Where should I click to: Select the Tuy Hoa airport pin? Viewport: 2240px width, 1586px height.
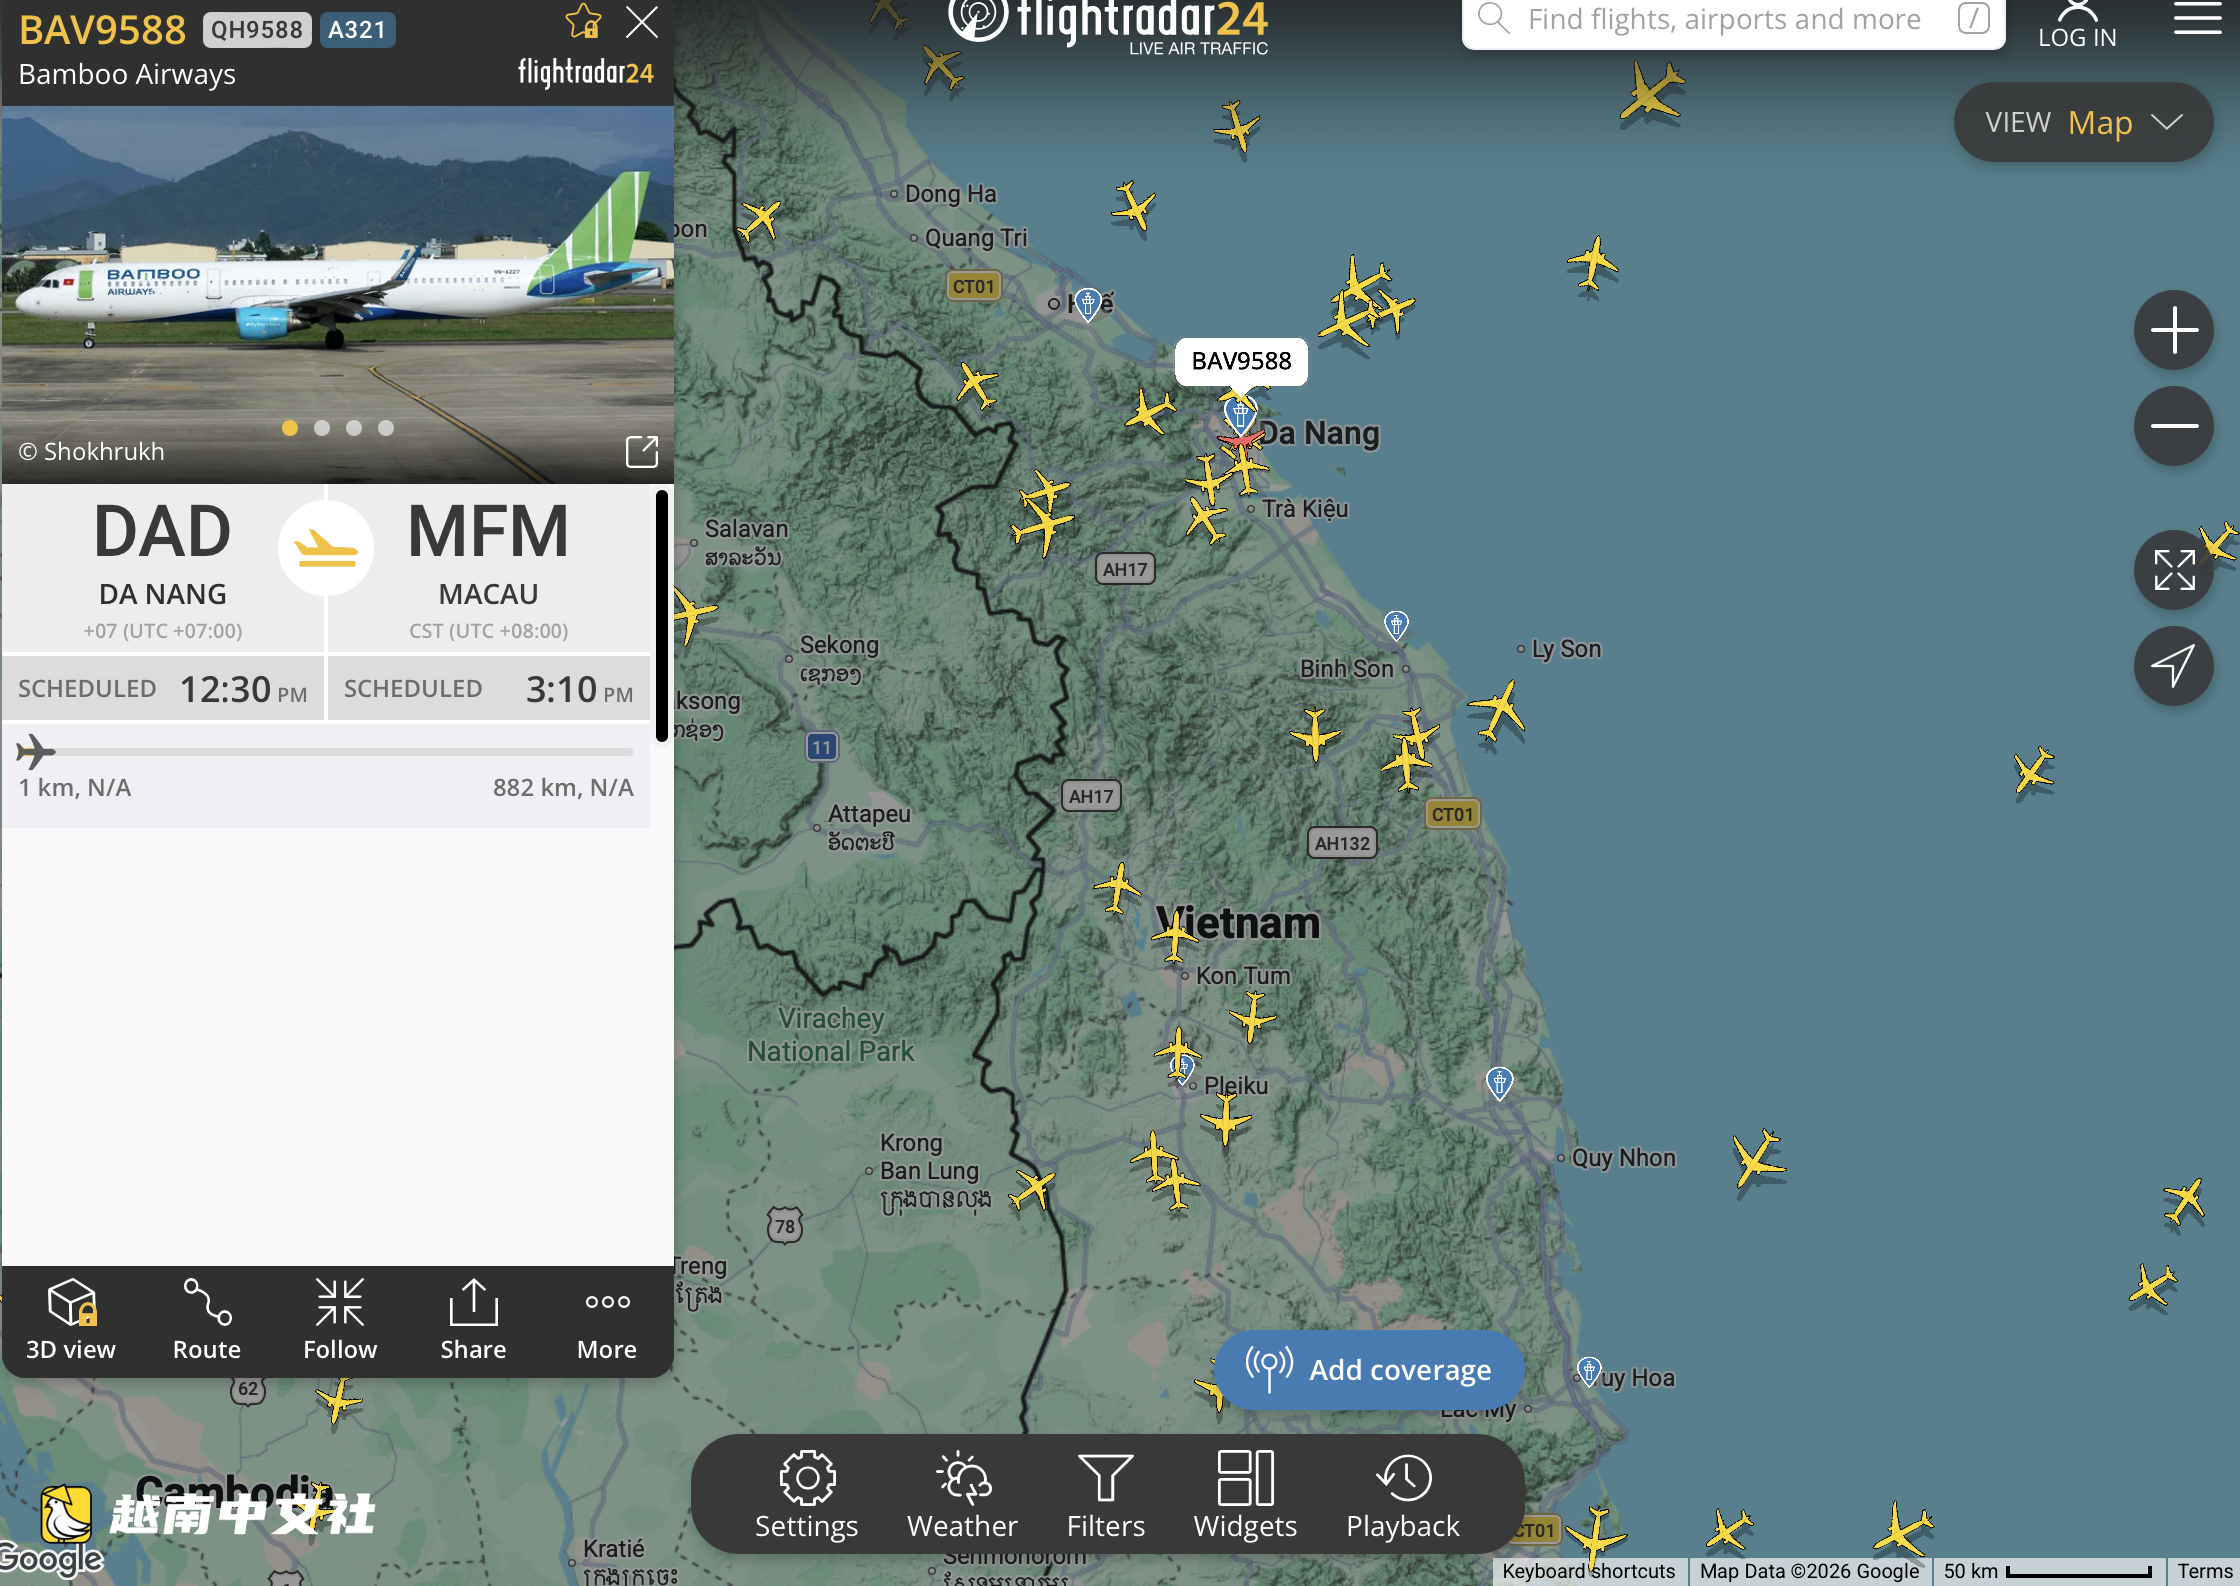coord(1588,1370)
